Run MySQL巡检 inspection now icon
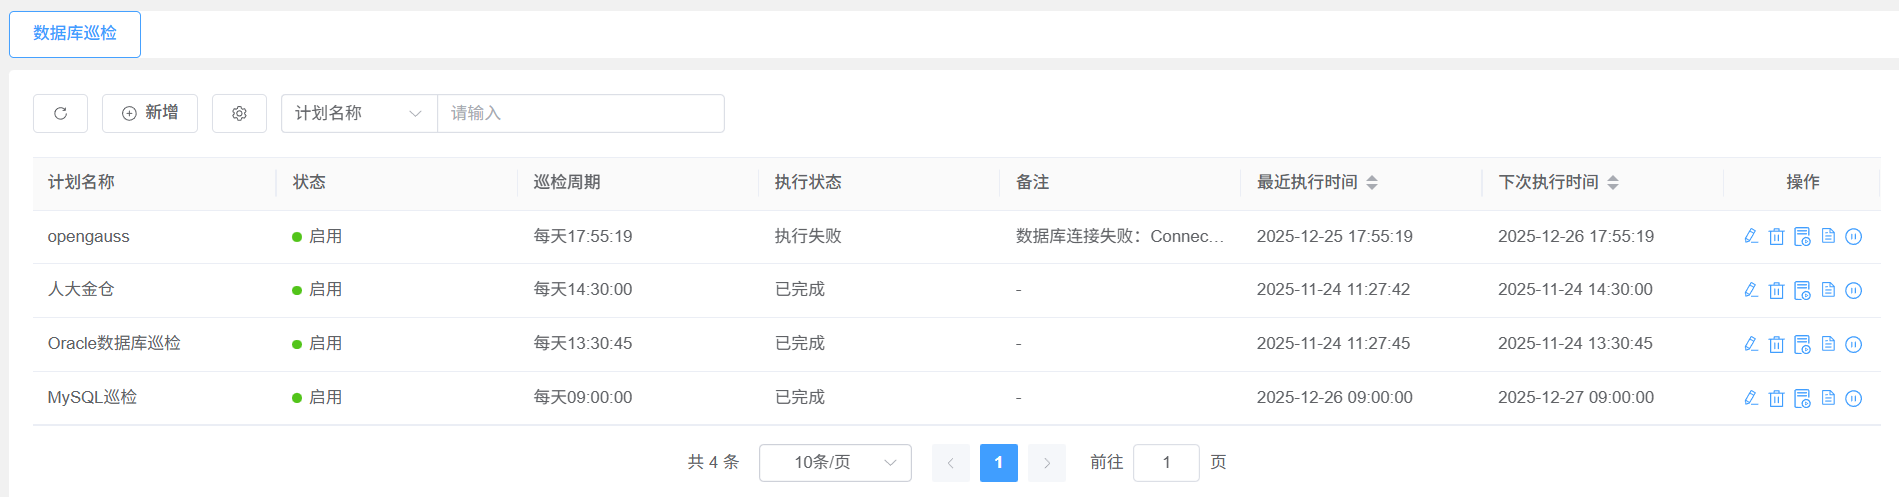This screenshot has width=1899, height=497. click(1802, 398)
